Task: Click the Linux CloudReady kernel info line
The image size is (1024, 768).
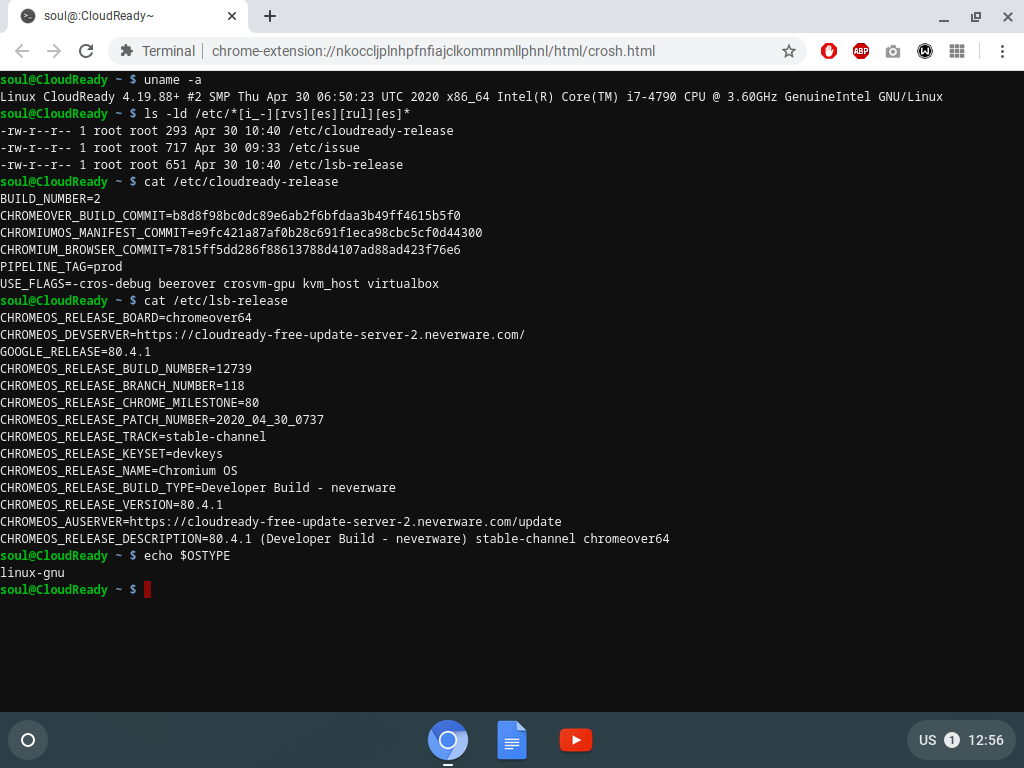Action: (472, 97)
